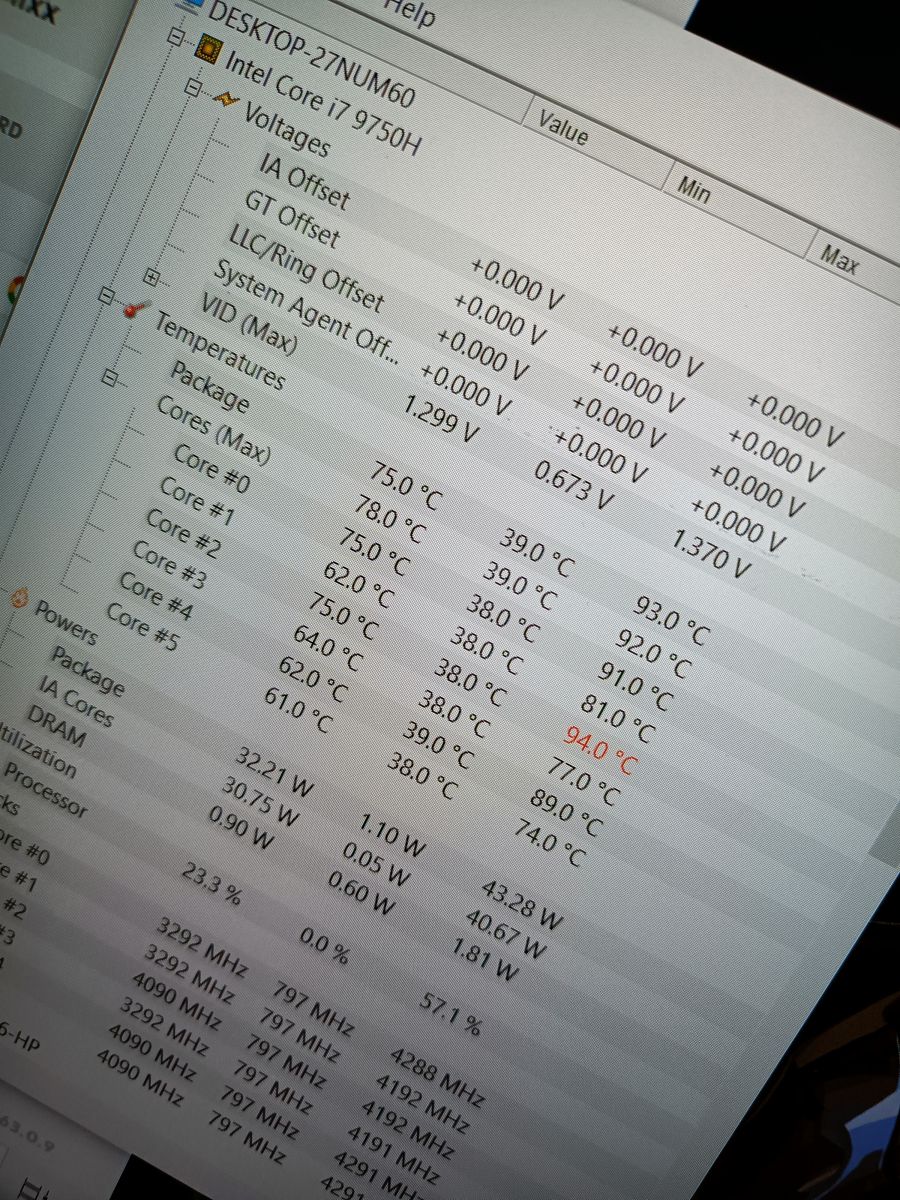The height and width of the screenshot is (1200, 900).
Task: Select the DRAM power row
Action: point(56,727)
